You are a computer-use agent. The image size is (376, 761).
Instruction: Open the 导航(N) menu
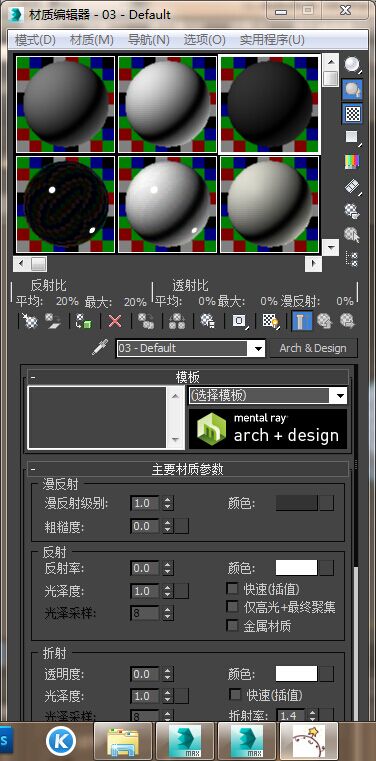148,40
